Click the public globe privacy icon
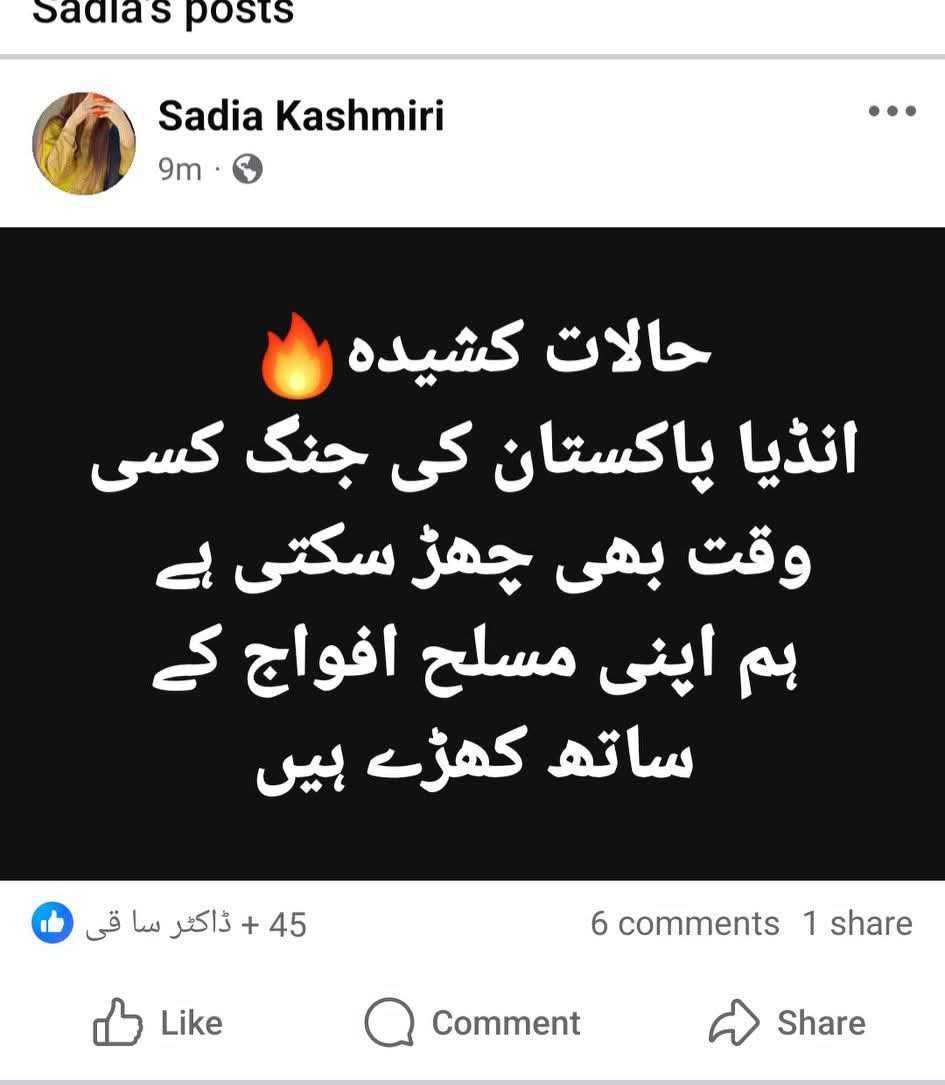This screenshot has width=945, height=1085. point(247,169)
